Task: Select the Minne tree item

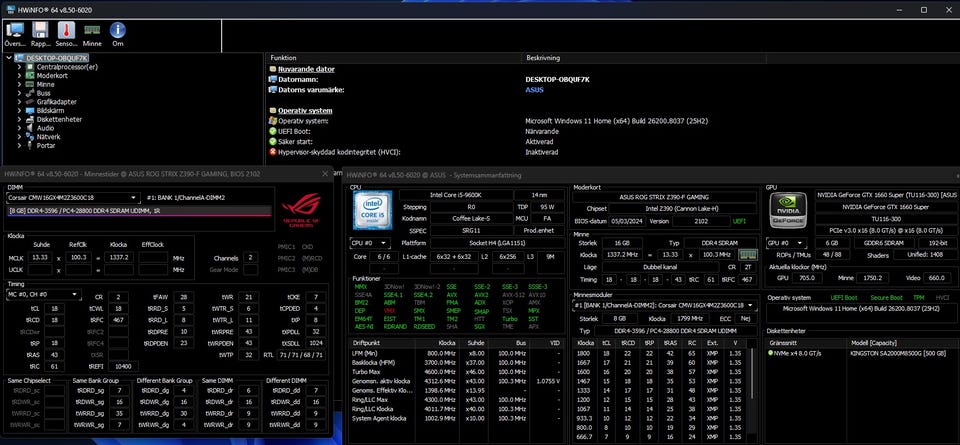Action: coord(45,84)
